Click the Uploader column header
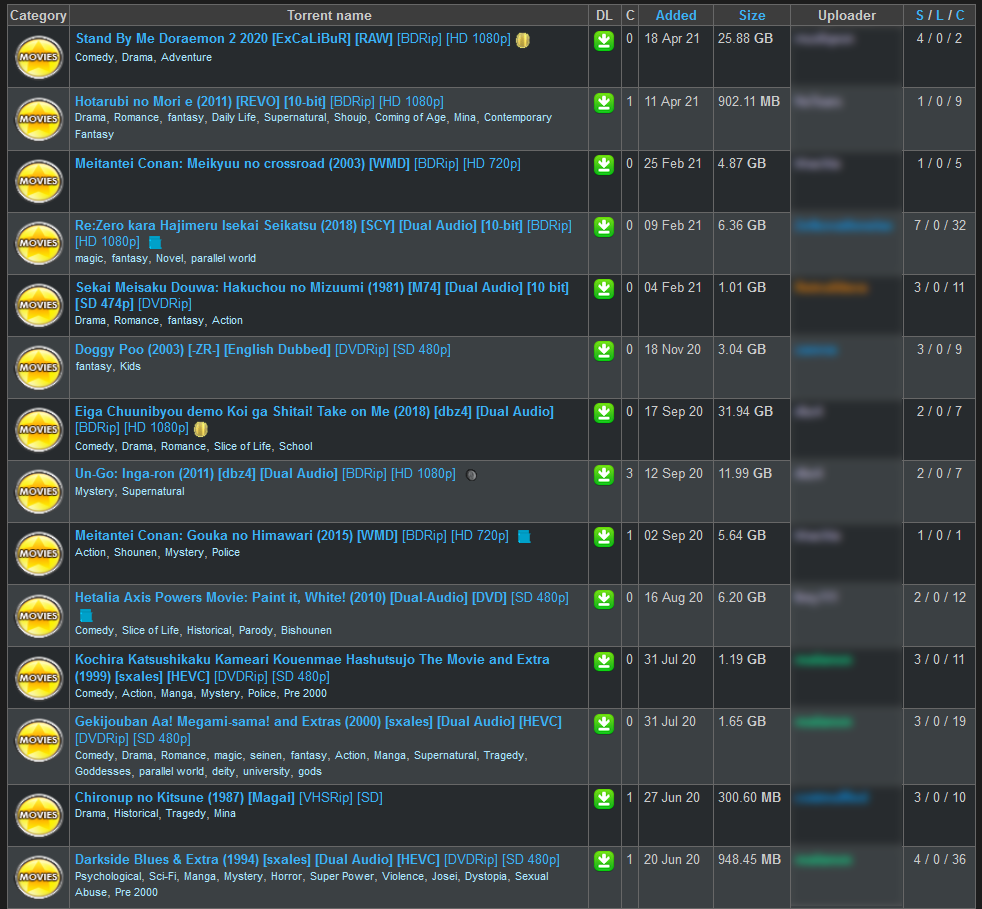The width and height of the screenshot is (982, 909). point(847,15)
